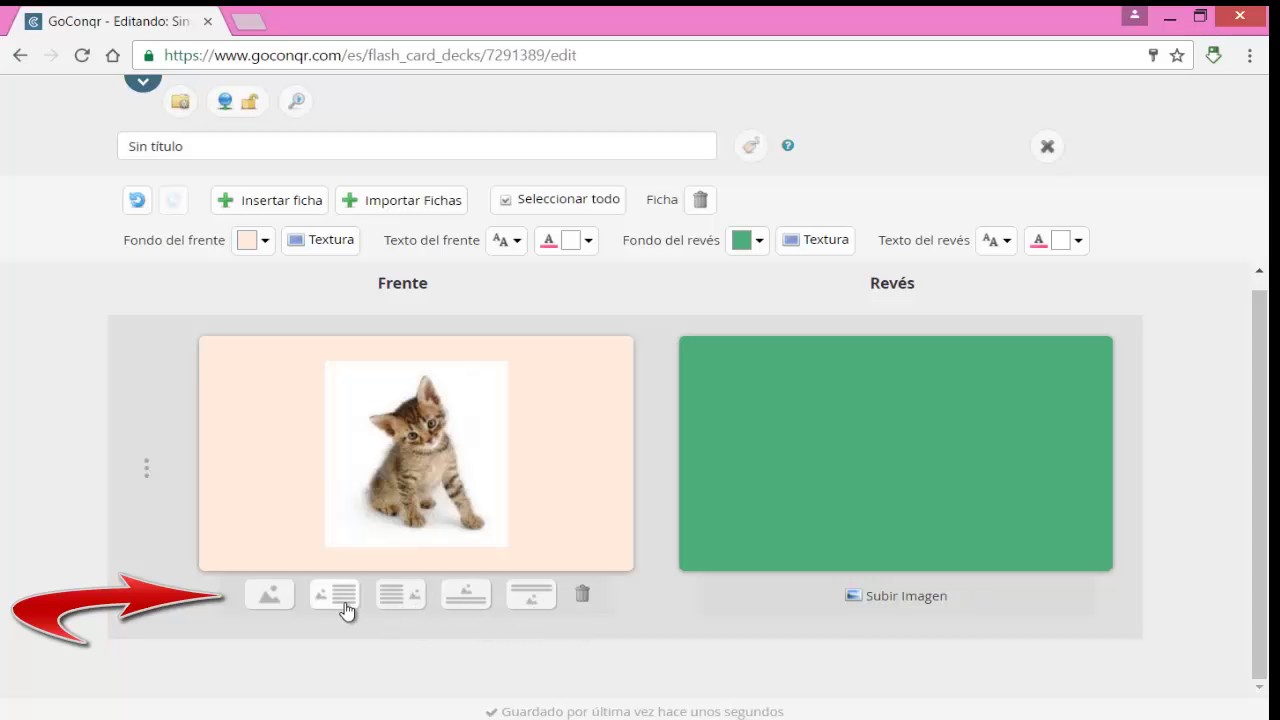The height and width of the screenshot is (720, 1280).
Task: Choose text-above-image layout
Action: click(x=531, y=595)
